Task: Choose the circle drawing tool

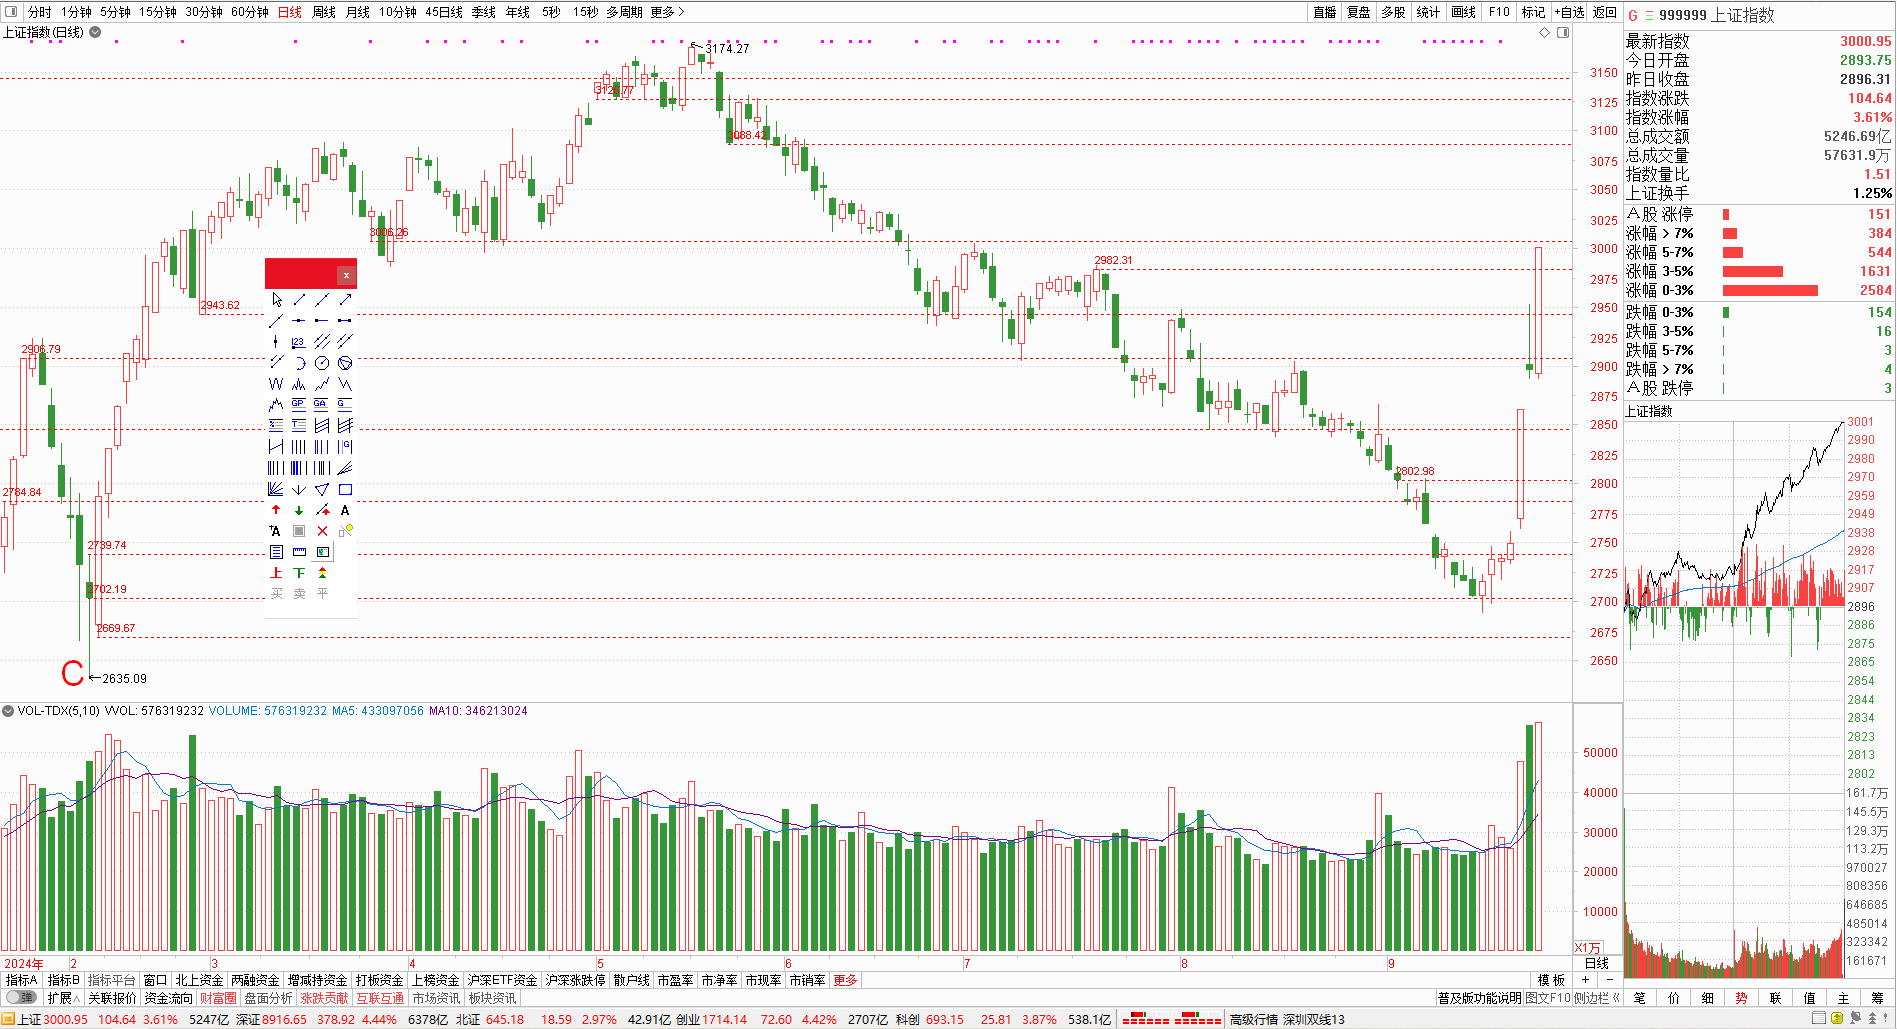Action: 322,363
